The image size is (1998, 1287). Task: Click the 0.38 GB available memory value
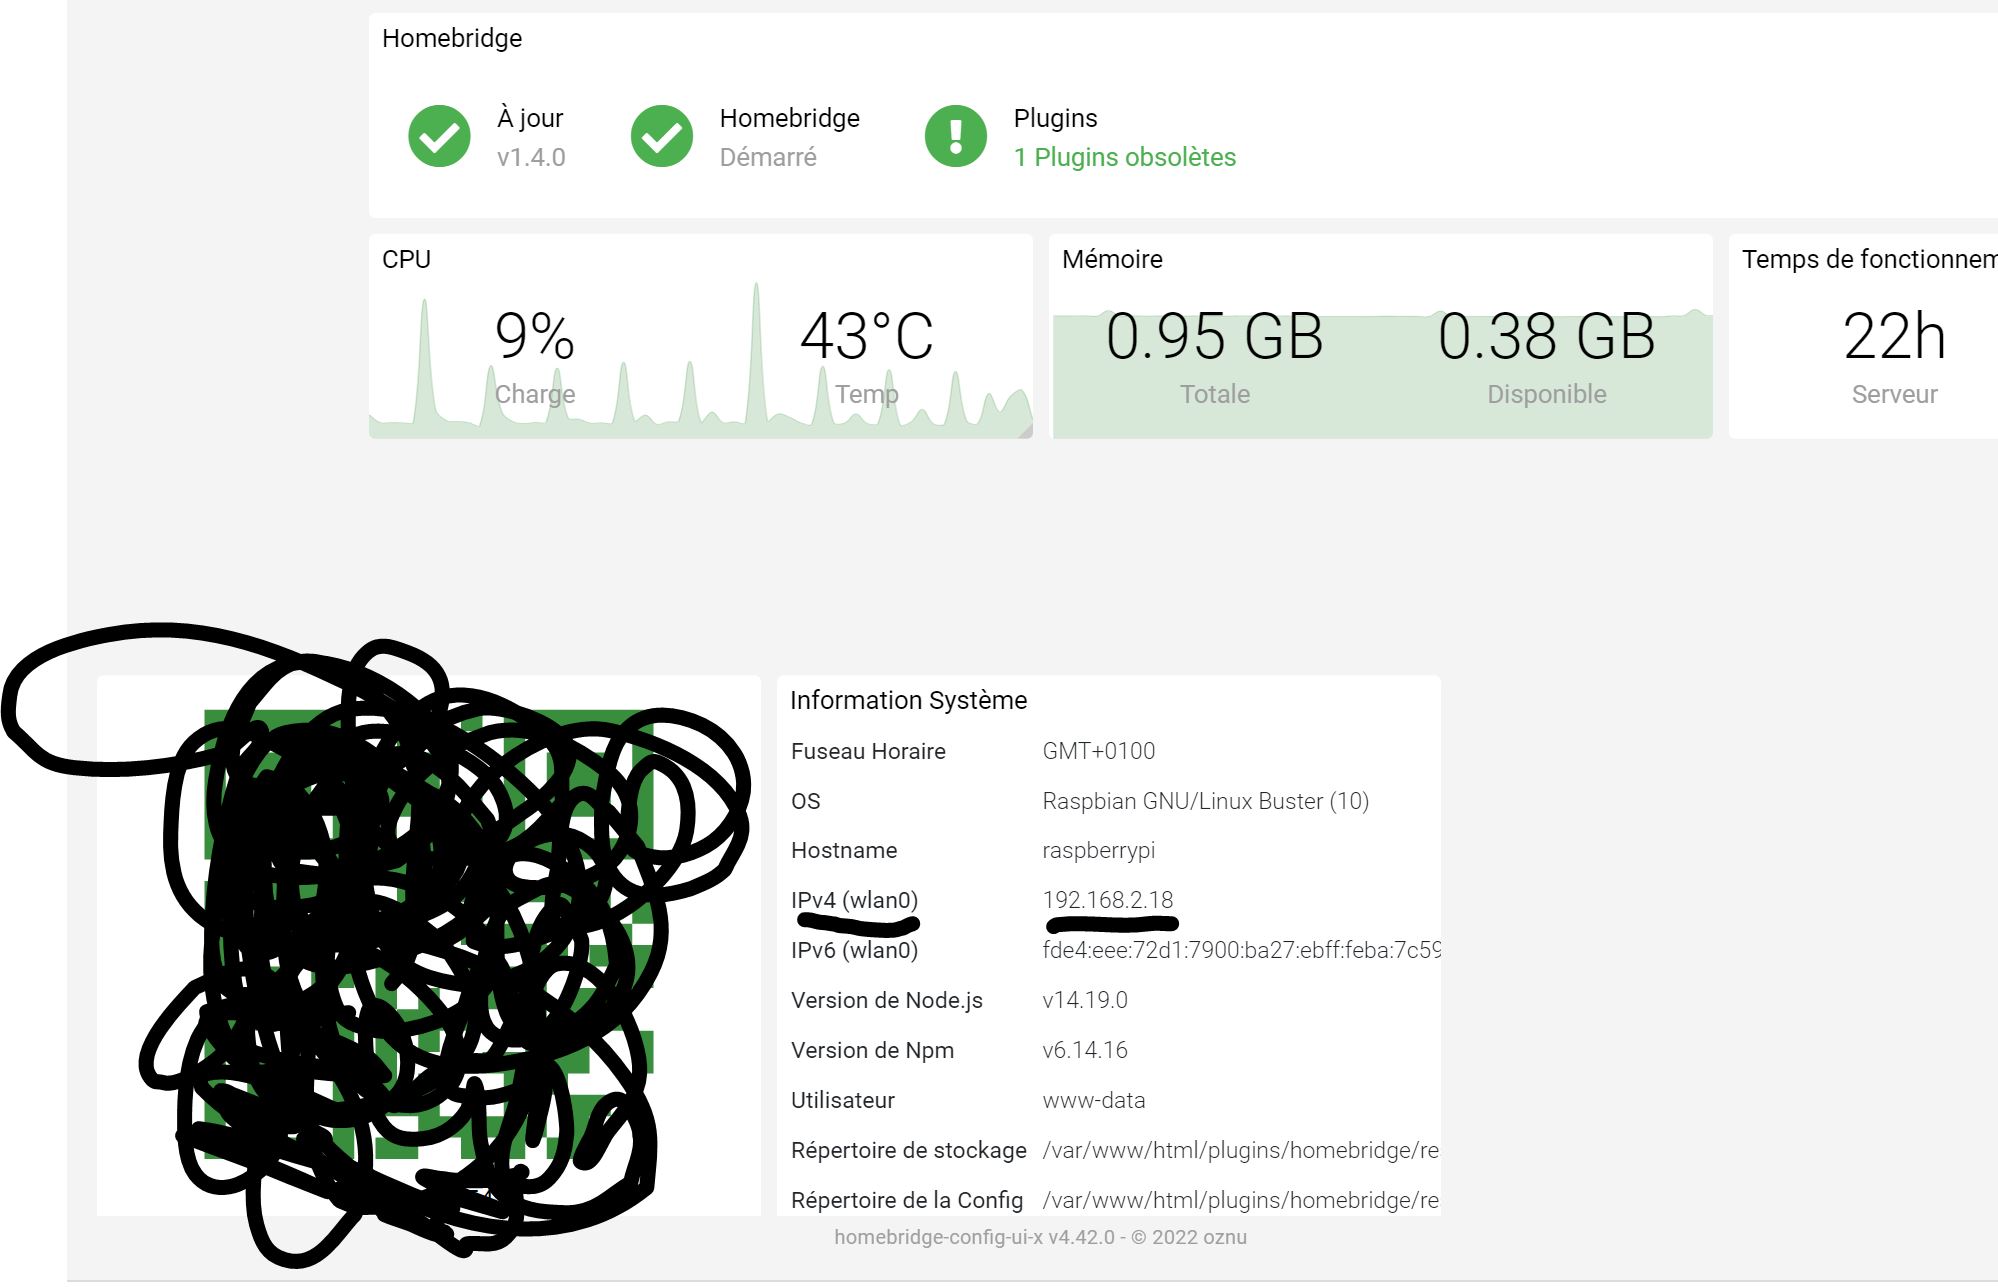pyautogui.click(x=1547, y=336)
